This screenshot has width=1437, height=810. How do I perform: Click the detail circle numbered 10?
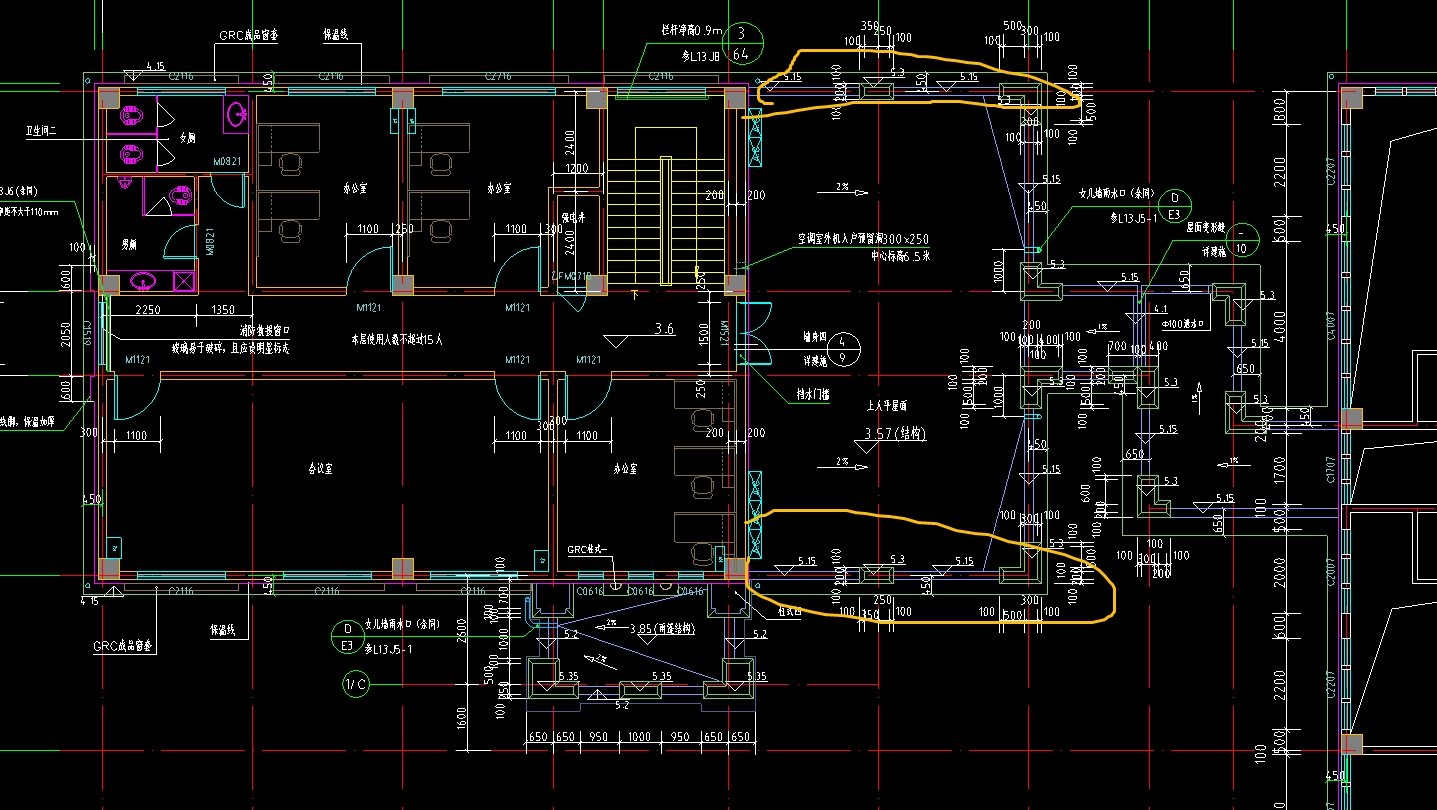point(1242,240)
